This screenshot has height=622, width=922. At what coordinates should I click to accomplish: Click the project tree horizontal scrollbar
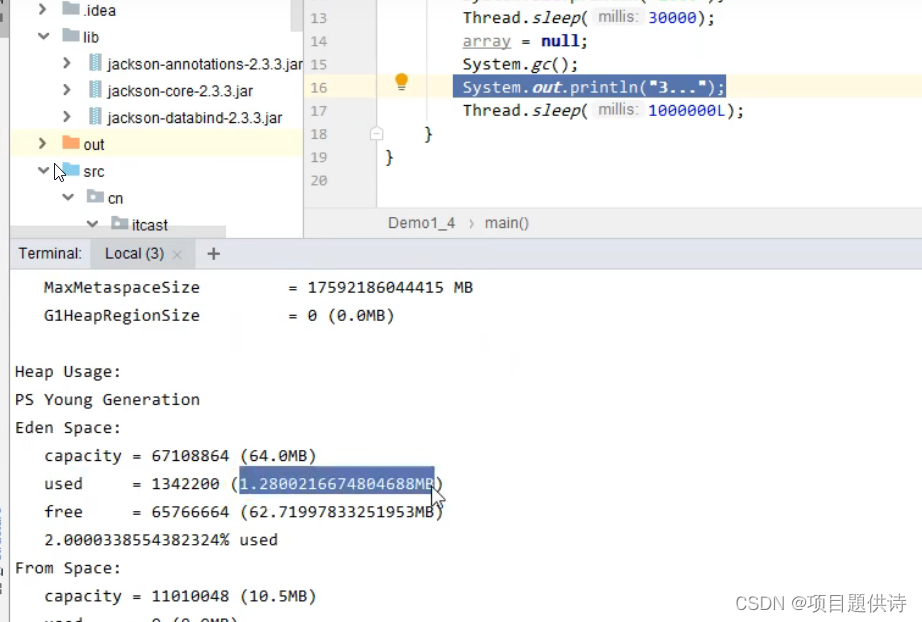click(x=118, y=233)
